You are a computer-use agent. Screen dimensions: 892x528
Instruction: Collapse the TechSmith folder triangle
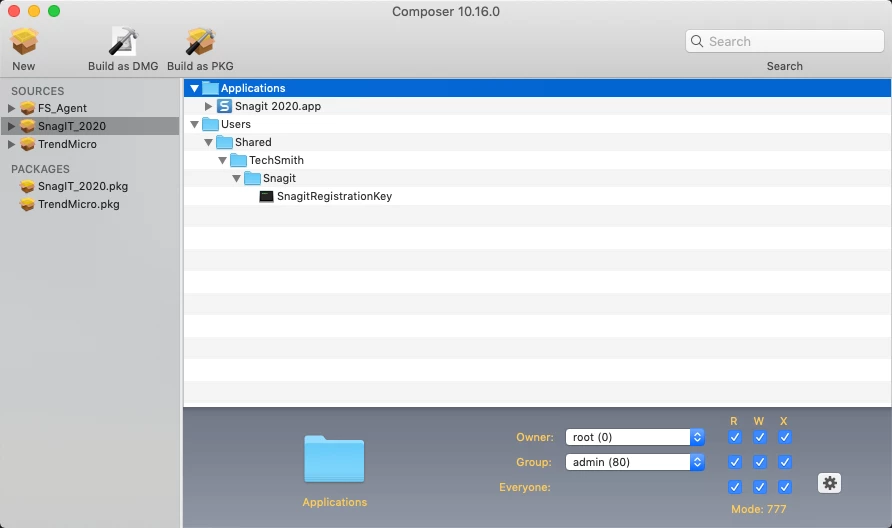(222, 160)
